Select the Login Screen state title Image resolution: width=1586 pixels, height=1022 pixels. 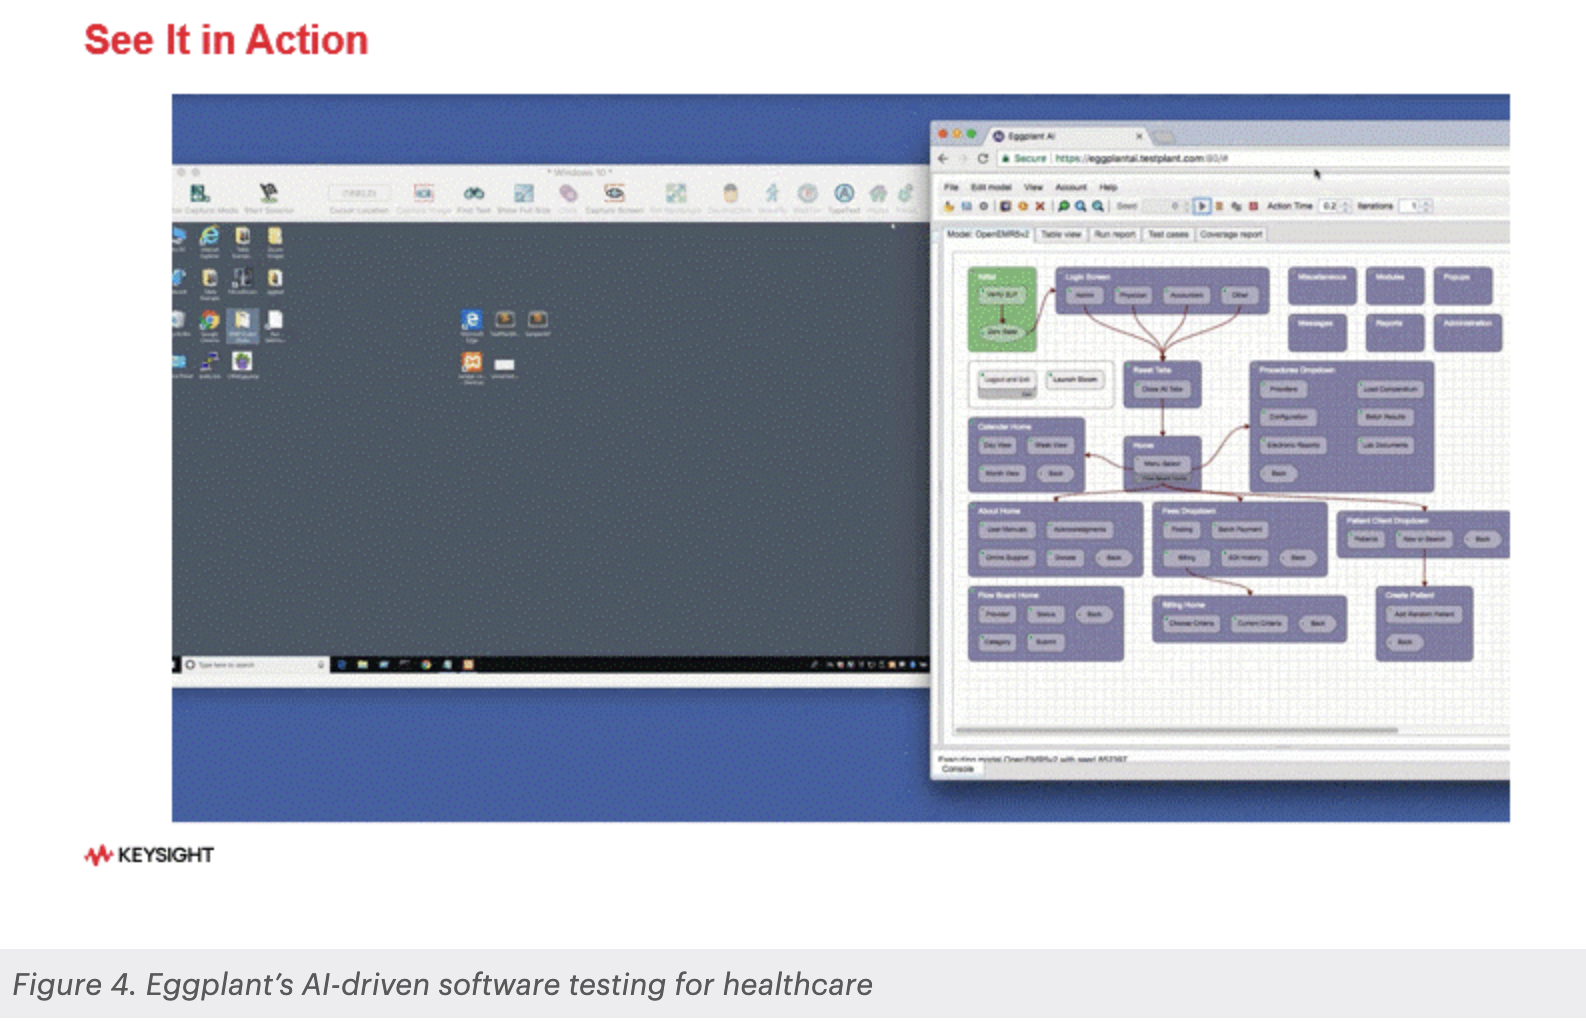[1088, 277]
